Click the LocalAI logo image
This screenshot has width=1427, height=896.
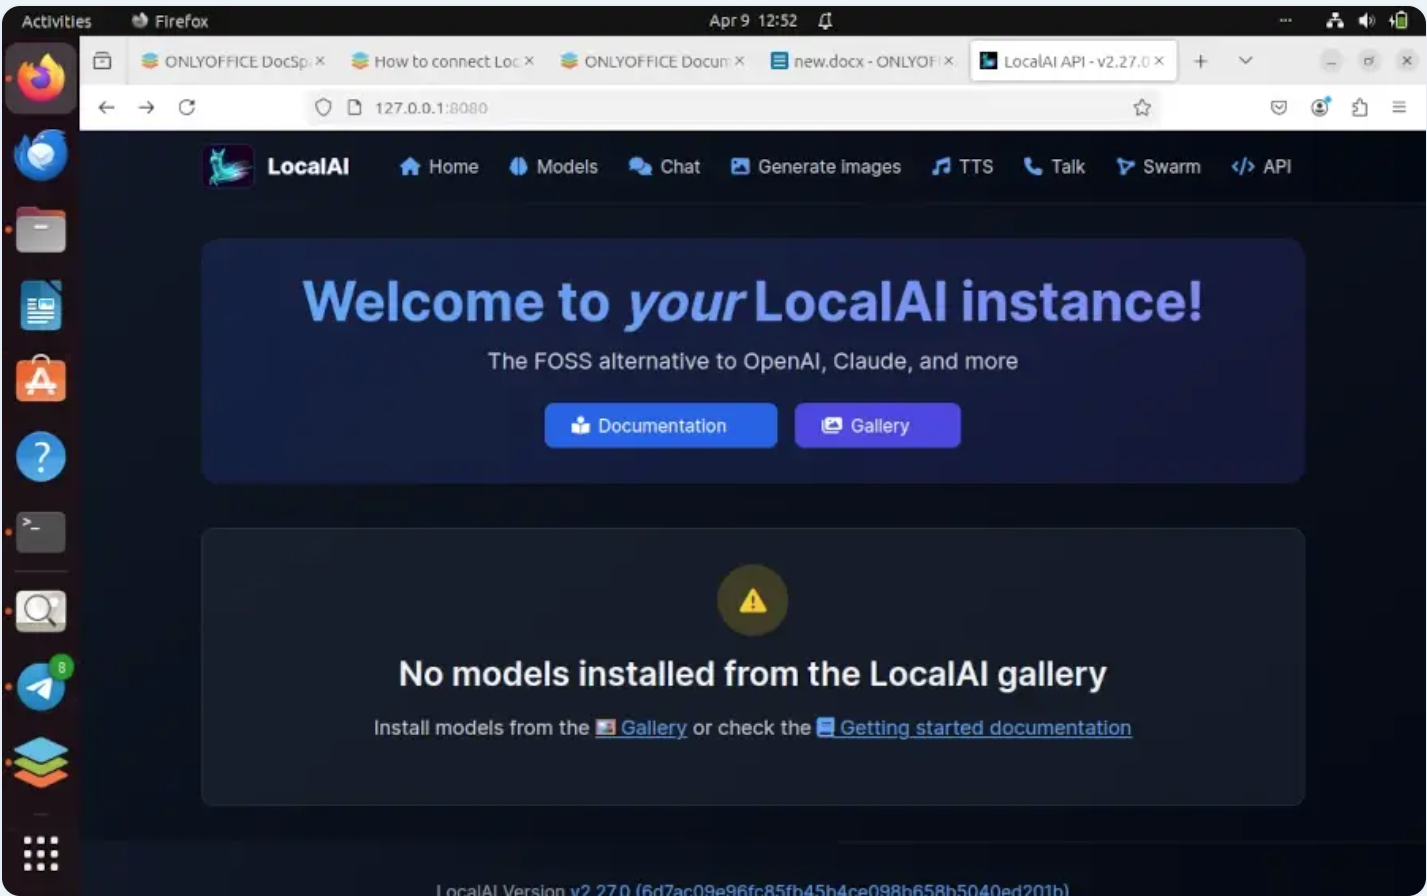[228, 167]
